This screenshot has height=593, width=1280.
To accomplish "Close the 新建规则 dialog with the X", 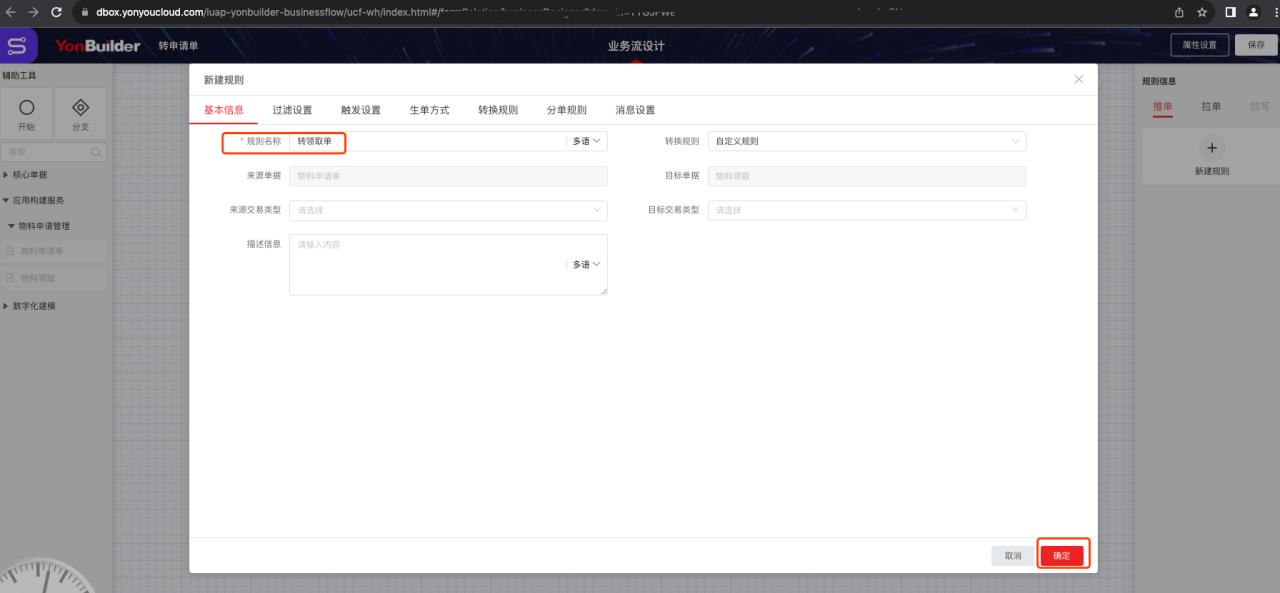I will 1079,79.
